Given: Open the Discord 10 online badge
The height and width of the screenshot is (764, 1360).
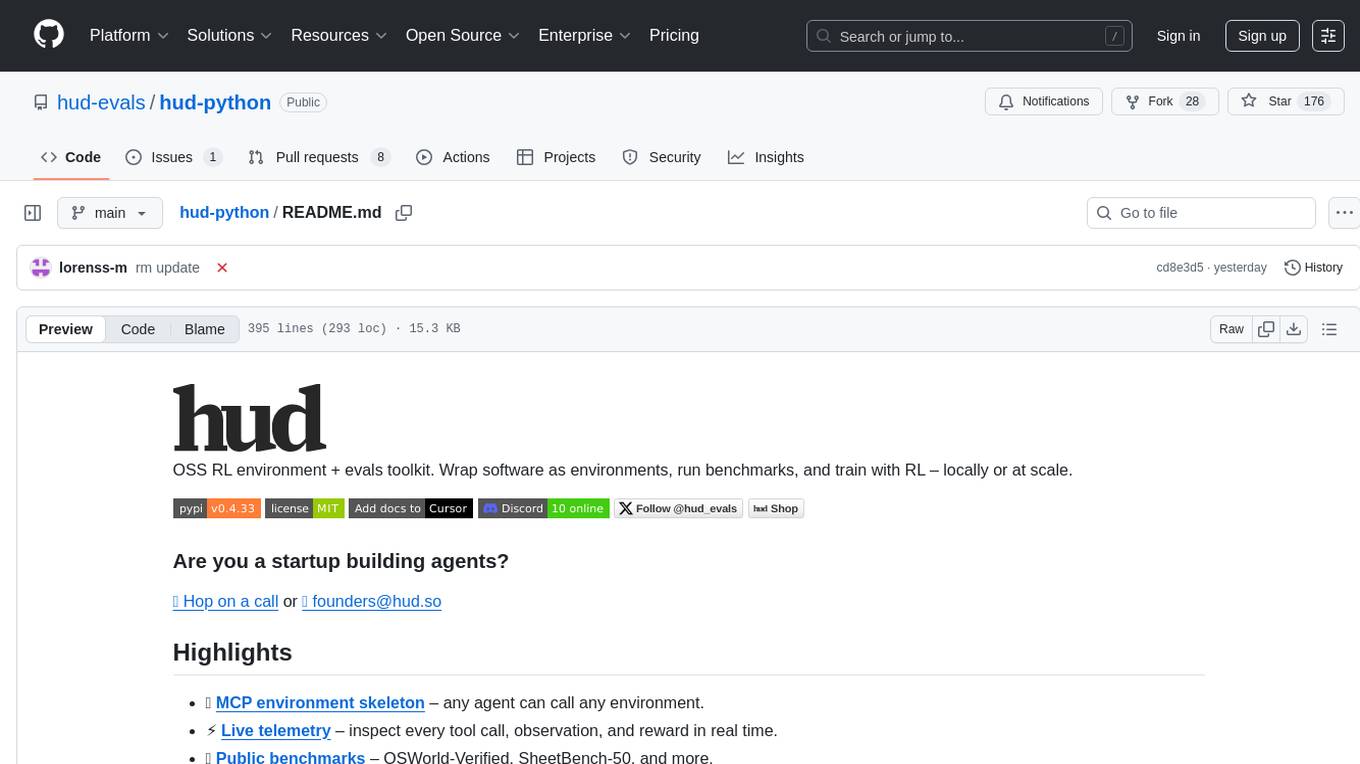Looking at the screenshot, I should (x=543, y=508).
